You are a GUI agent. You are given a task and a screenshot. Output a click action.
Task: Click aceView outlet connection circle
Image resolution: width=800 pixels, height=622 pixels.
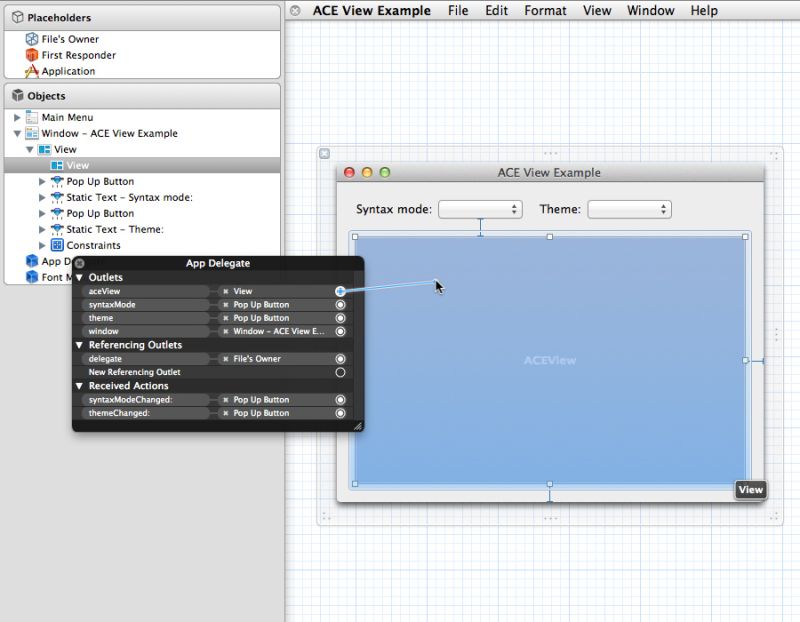tap(340, 291)
